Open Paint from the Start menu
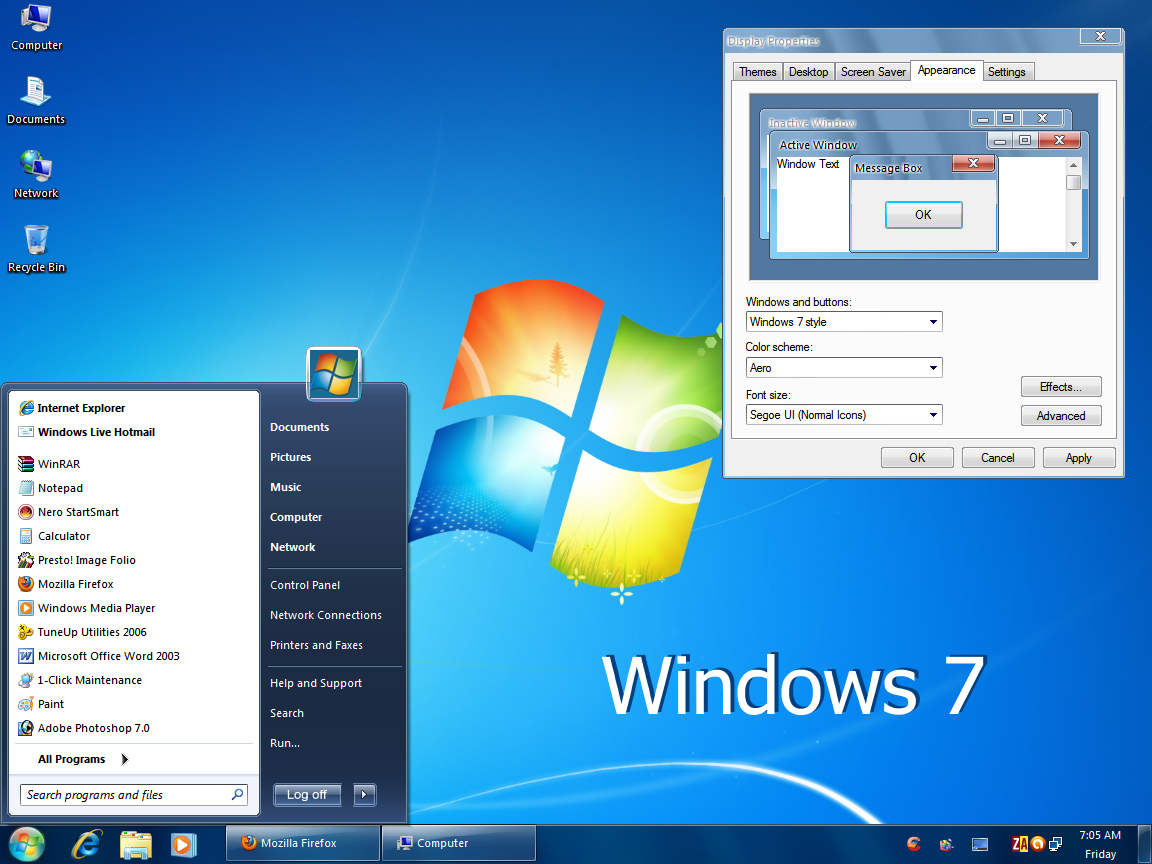 50,704
